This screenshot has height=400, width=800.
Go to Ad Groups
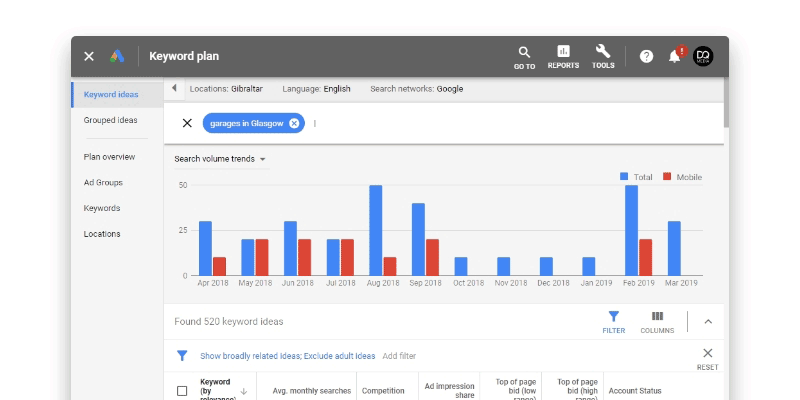tap(104, 183)
